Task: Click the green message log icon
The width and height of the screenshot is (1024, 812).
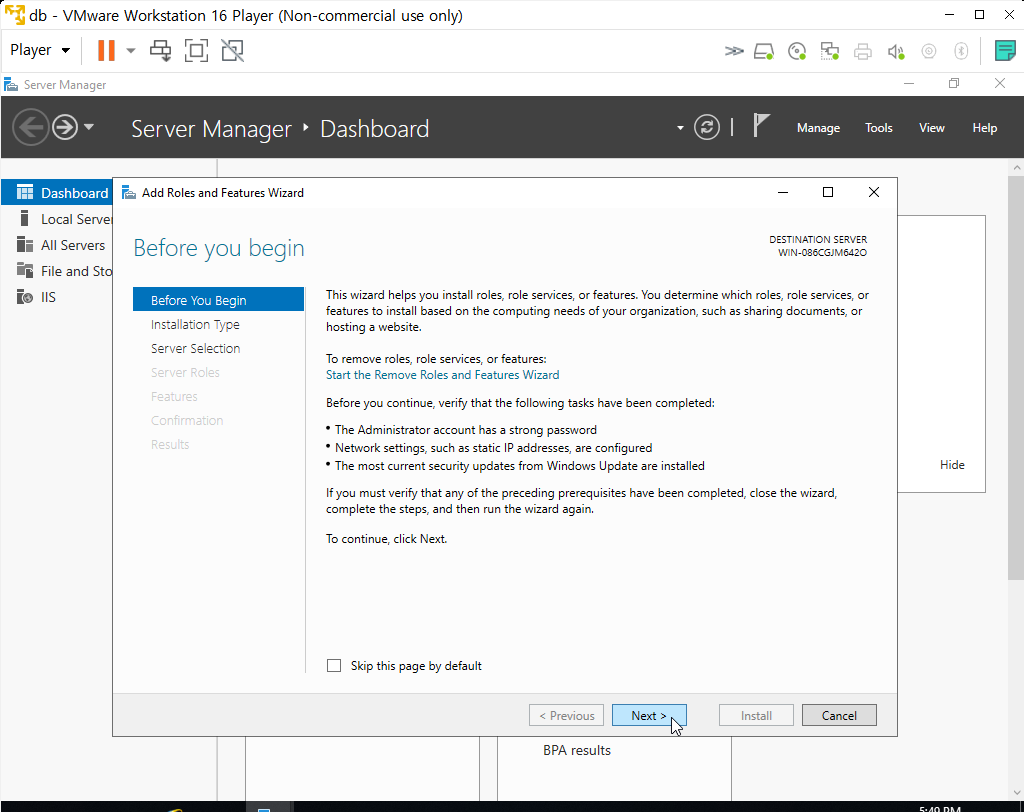Action: [x=1005, y=50]
